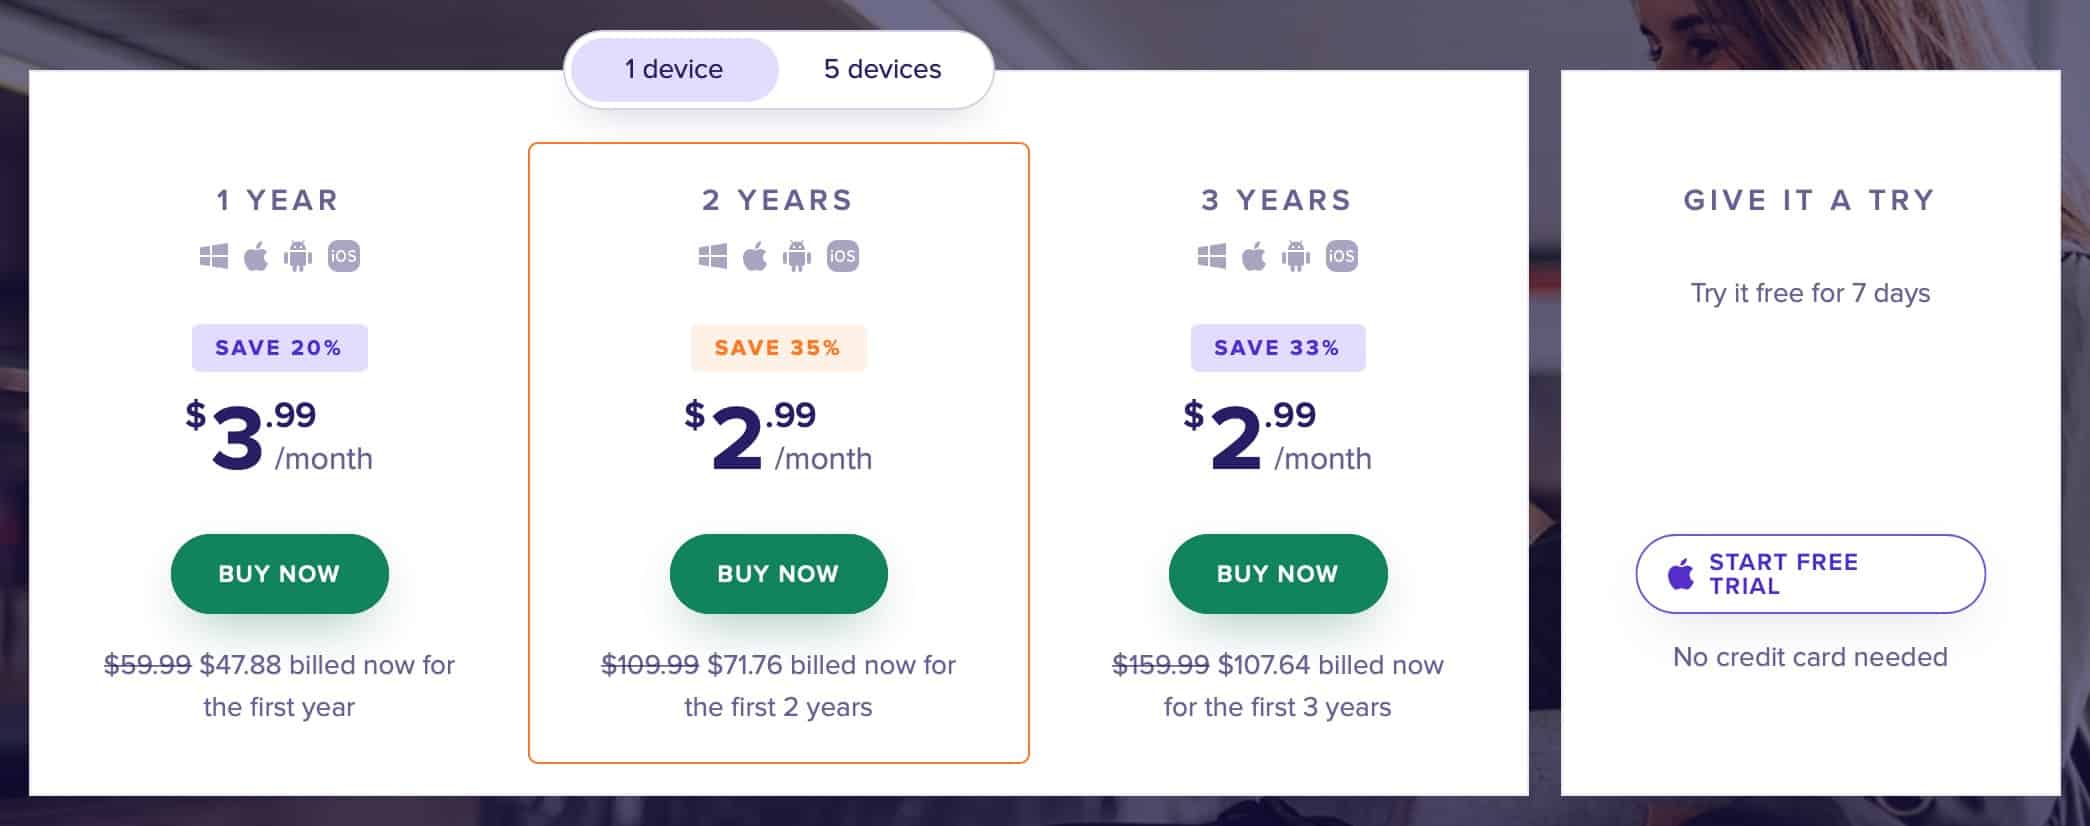The width and height of the screenshot is (2090, 826).
Task: Click the Windows icon under 3 Years plan
Action: [1212, 257]
